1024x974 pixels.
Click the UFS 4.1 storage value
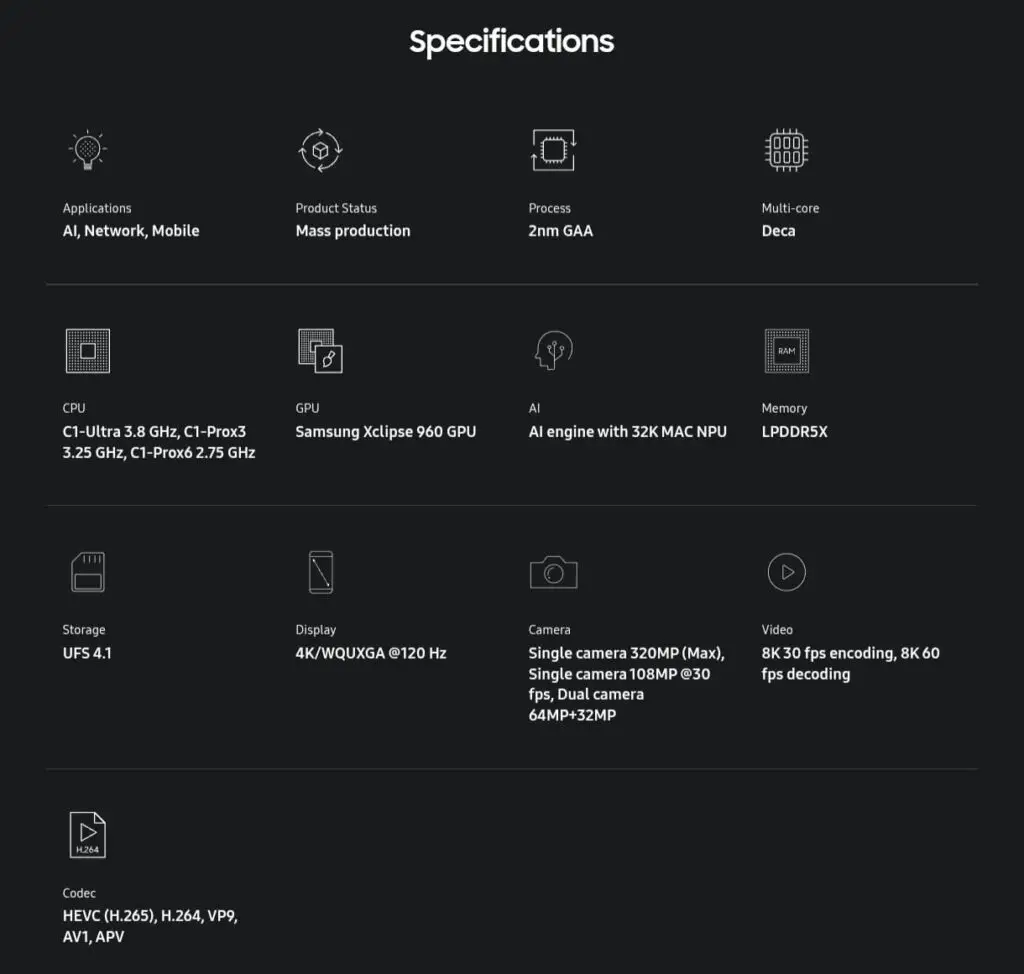[x=87, y=653]
